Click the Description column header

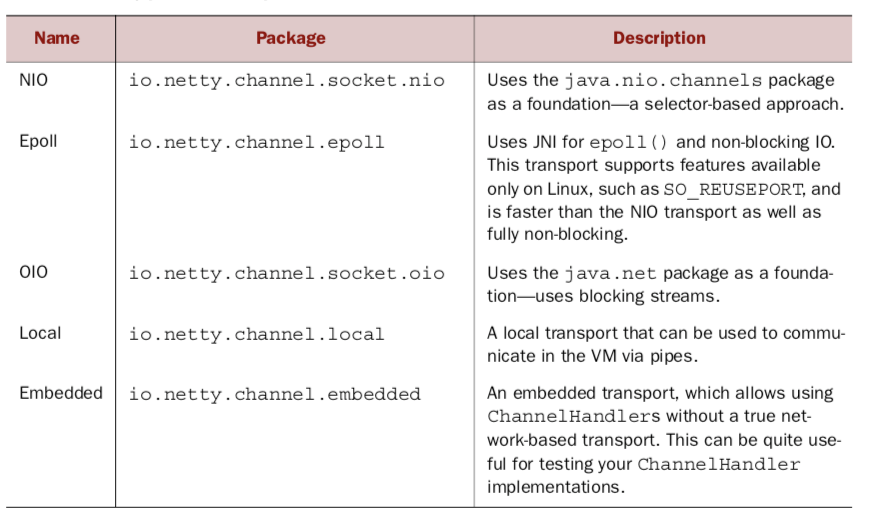click(x=659, y=39)
